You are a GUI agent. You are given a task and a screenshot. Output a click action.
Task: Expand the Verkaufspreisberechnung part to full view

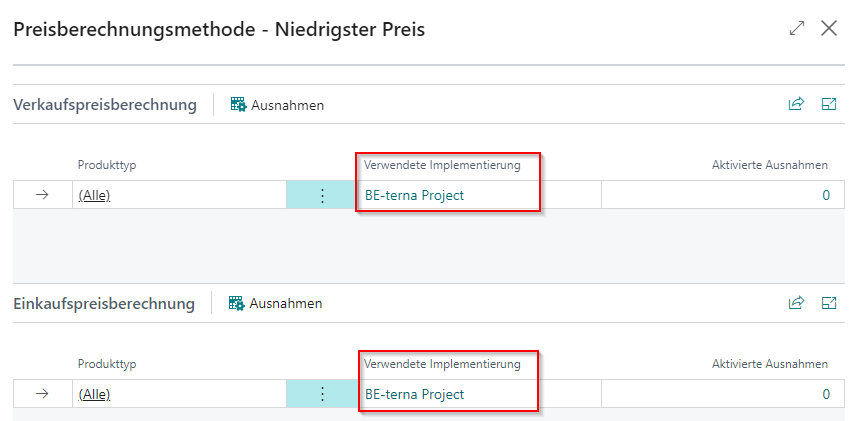828,104
